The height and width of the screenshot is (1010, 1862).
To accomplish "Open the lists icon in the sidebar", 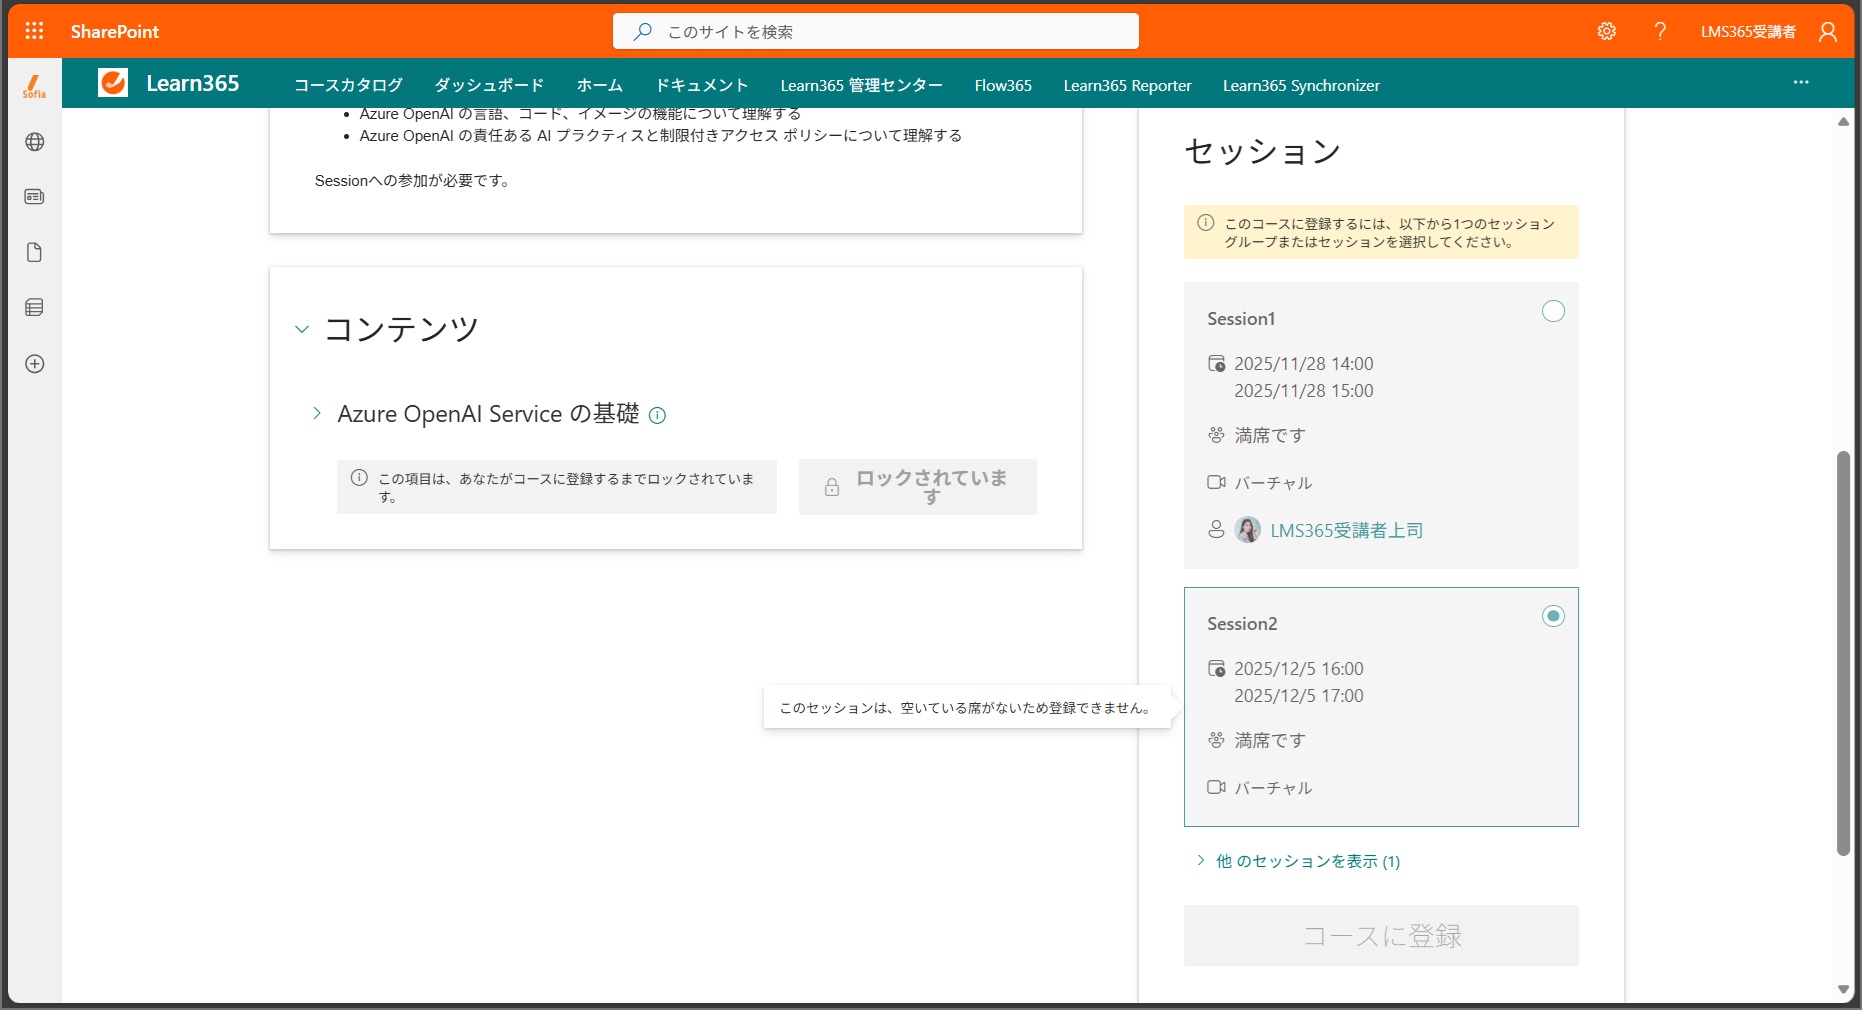I will 34,307.
